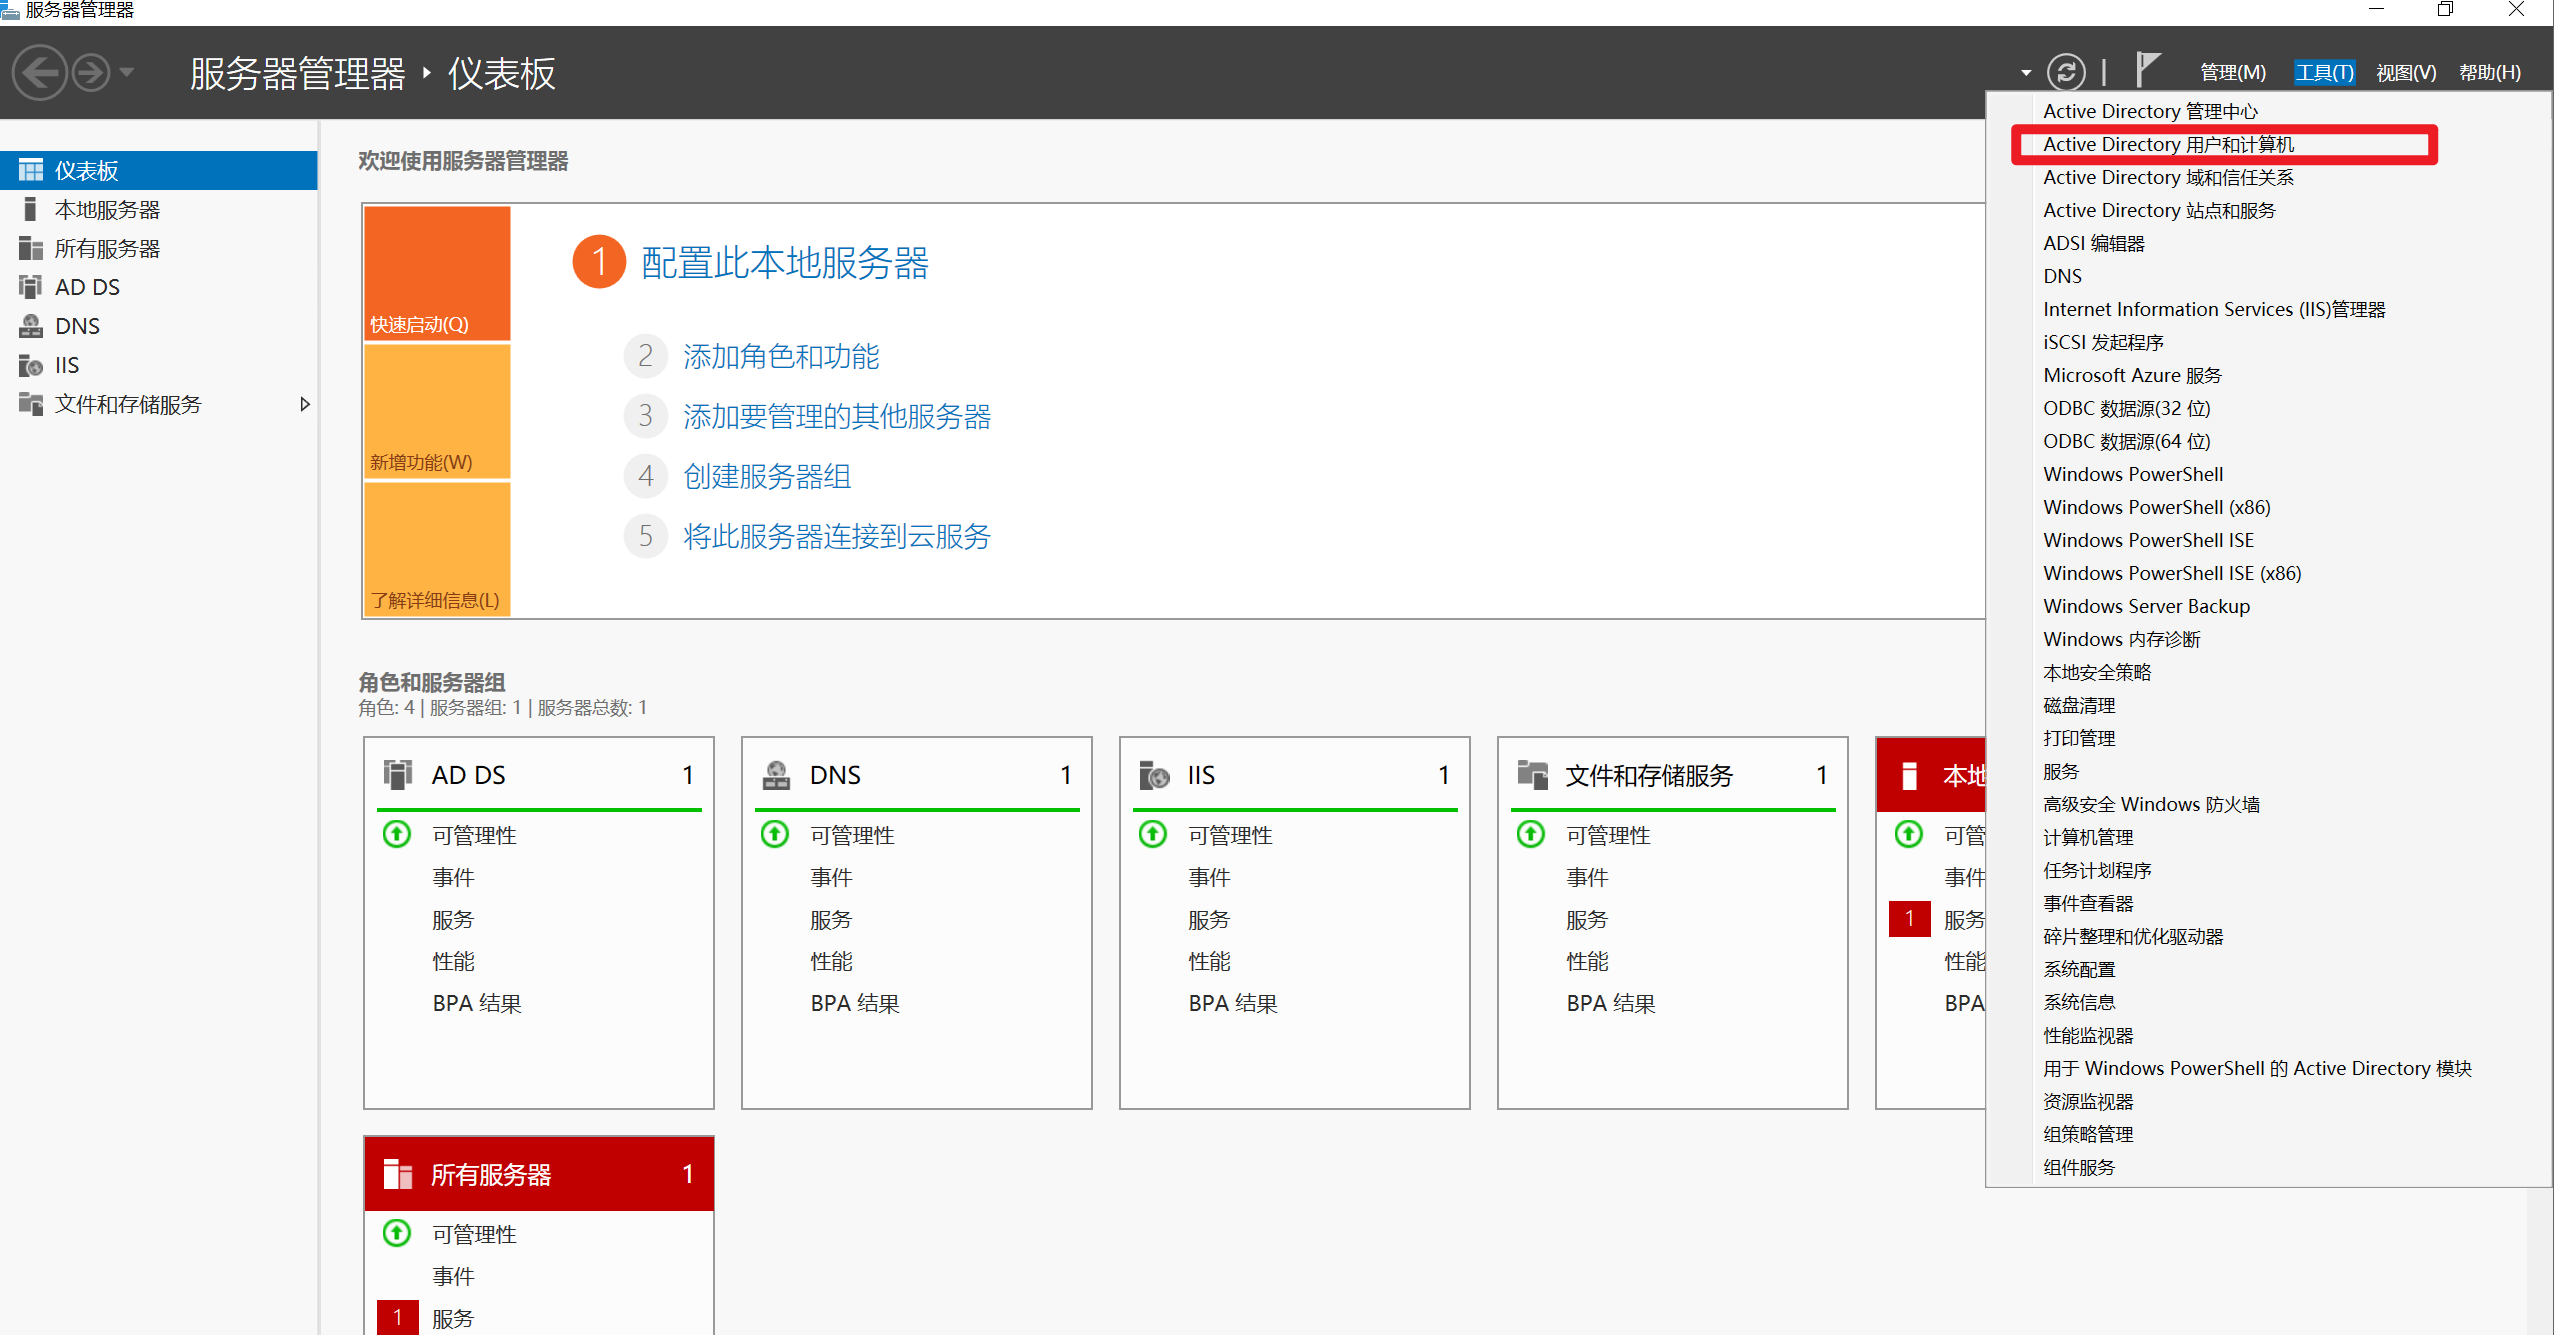Image resolution: width=2554 pixels, height=1335 pixels.
Task: Select the orange 快速启动(Q) tile
Action: (x=437, y=273)
